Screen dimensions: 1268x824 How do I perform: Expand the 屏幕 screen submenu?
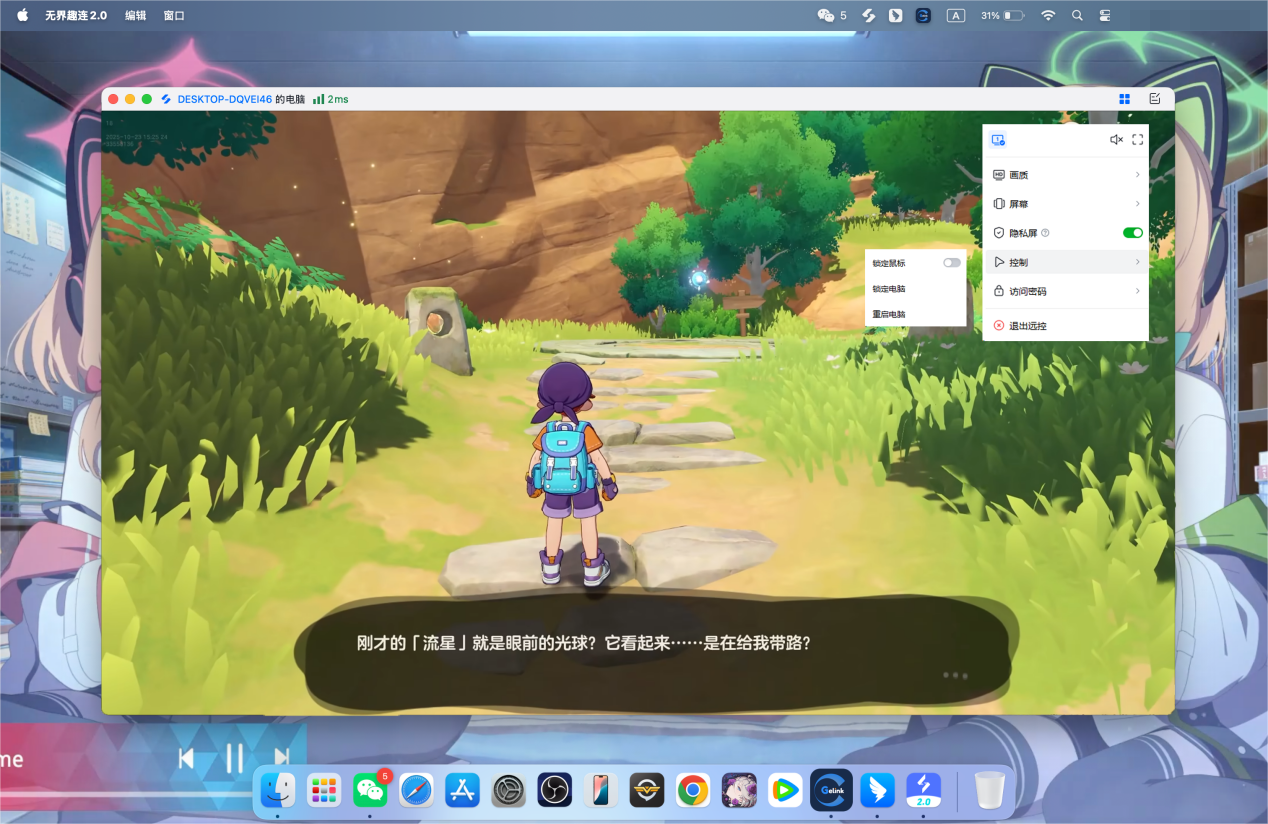1065,204
